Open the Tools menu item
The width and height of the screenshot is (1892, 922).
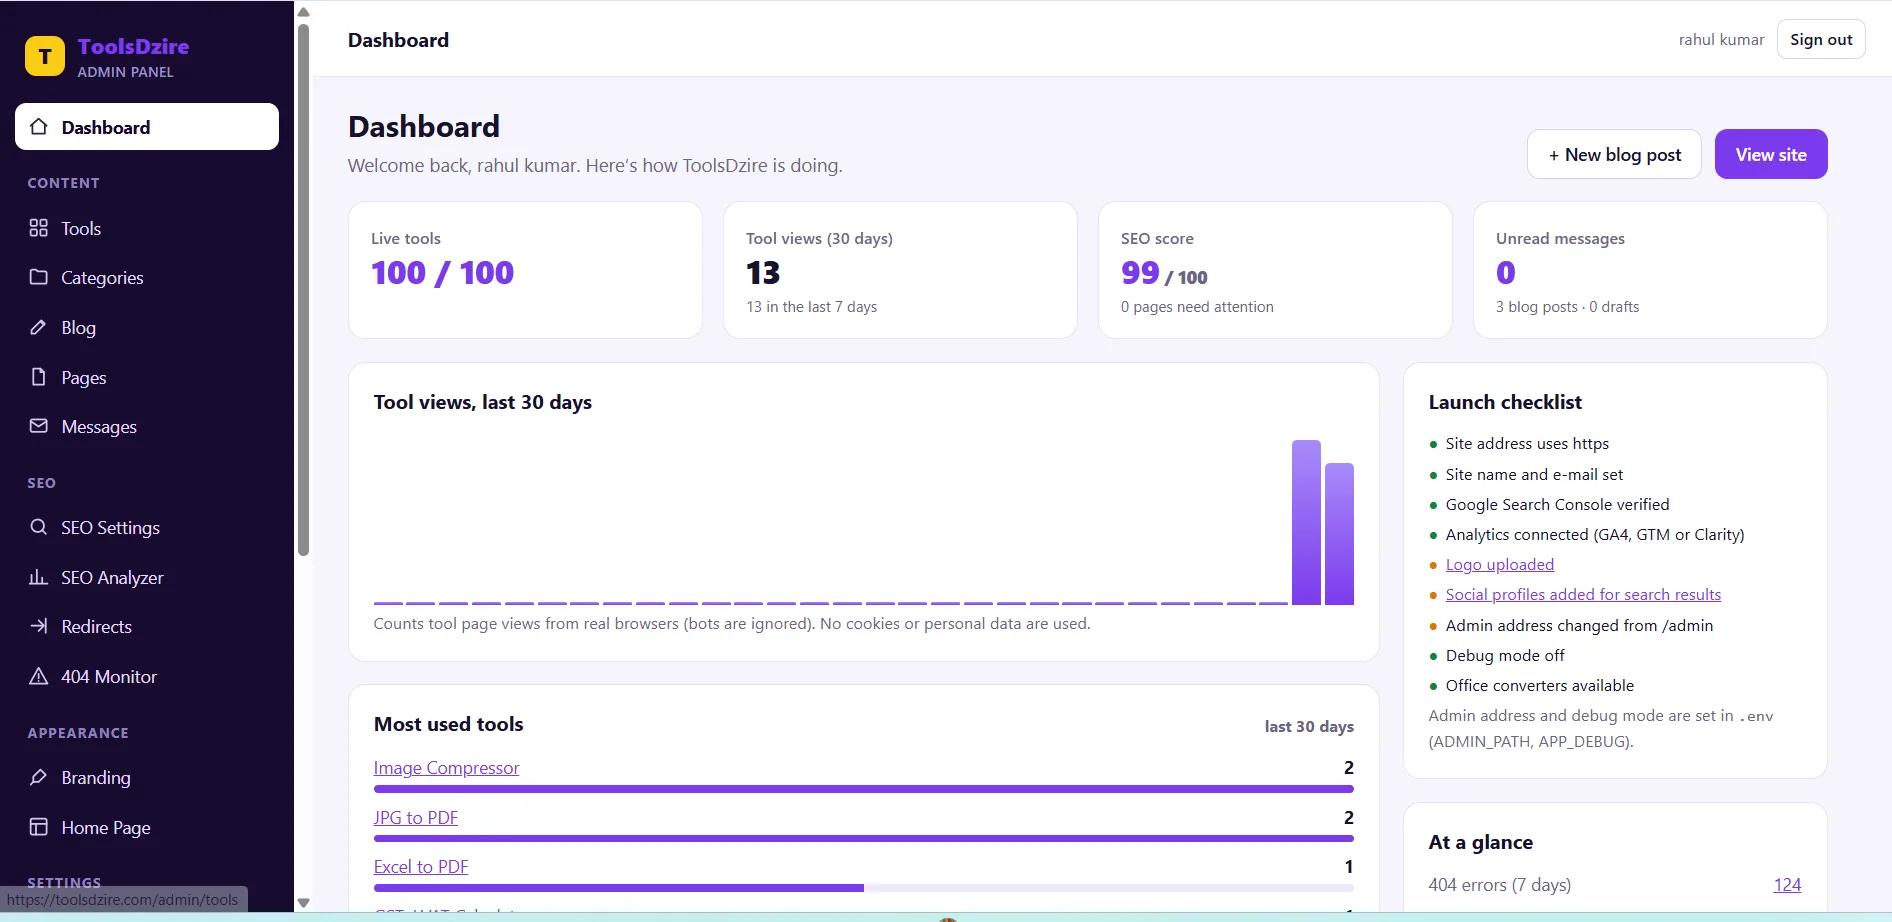point(147,228)
